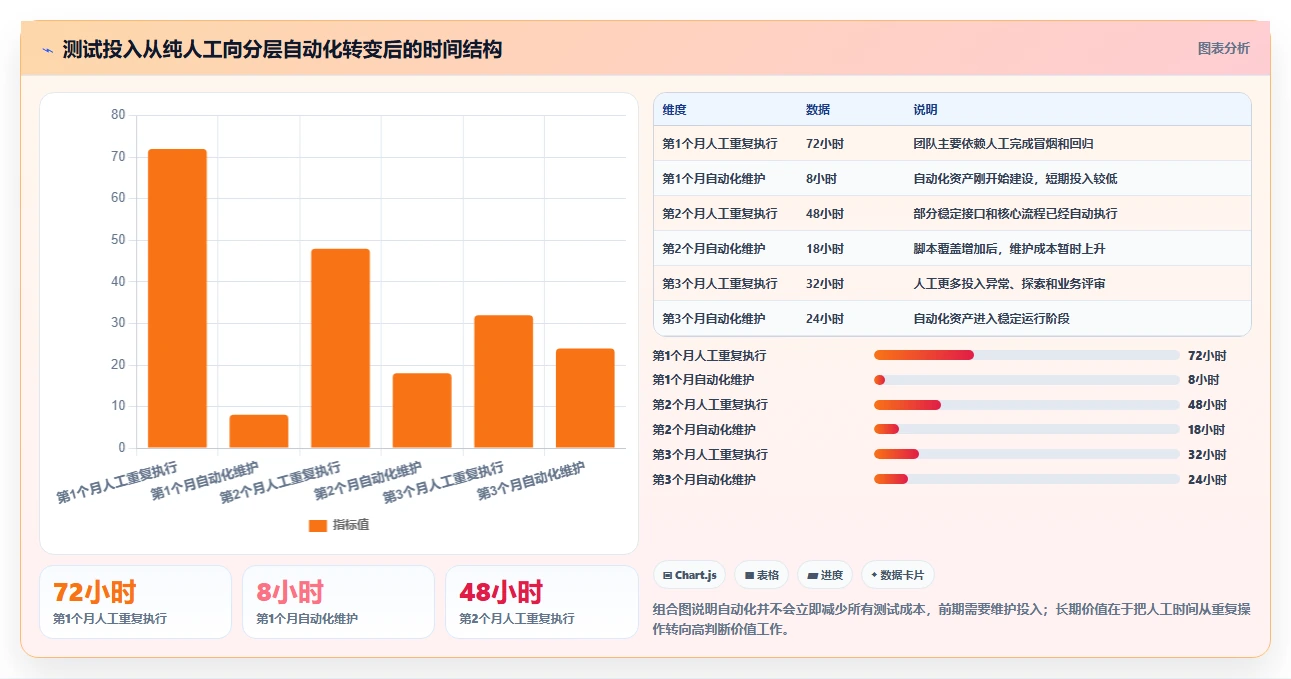Screen dimensions: 1291x679
Task: Click table cell 第1个月自动化维护
Action: (x=714, y=179)
